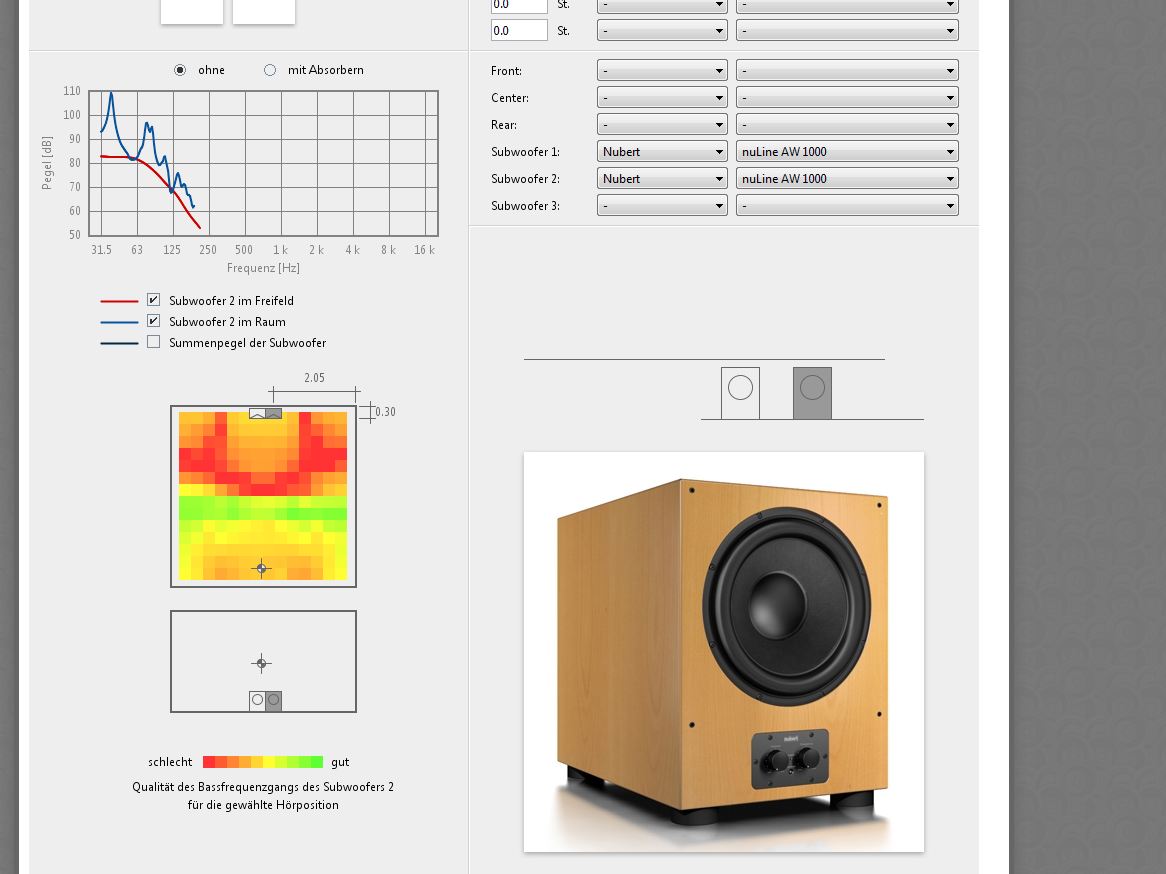Enable 'Summenpegel der Subwoofer' checkbox
Screen dimensions: 1166x874
(x=153, y=342)
